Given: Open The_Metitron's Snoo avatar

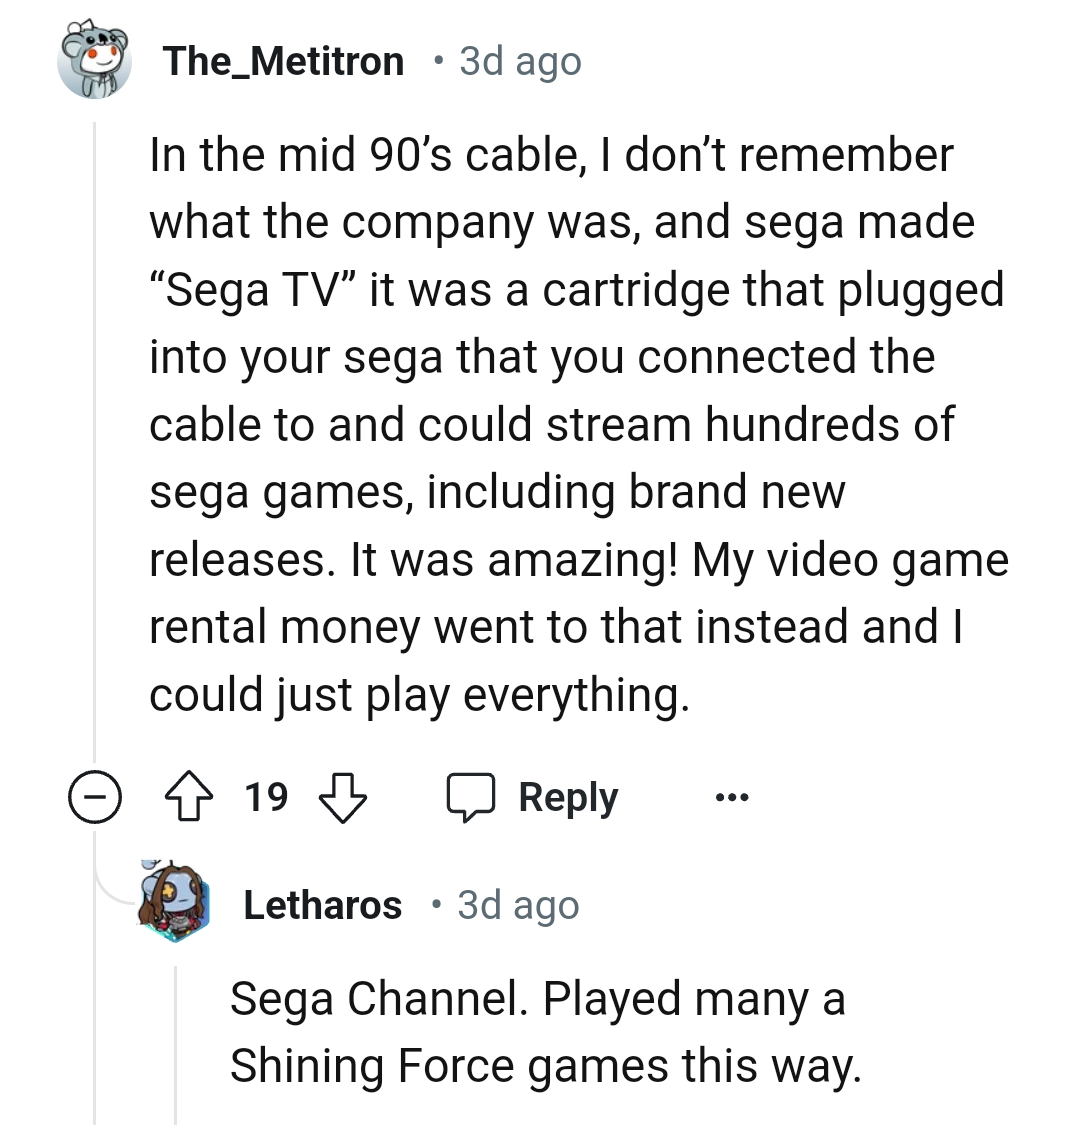Looking at the screenshot, I should point(96,62).
